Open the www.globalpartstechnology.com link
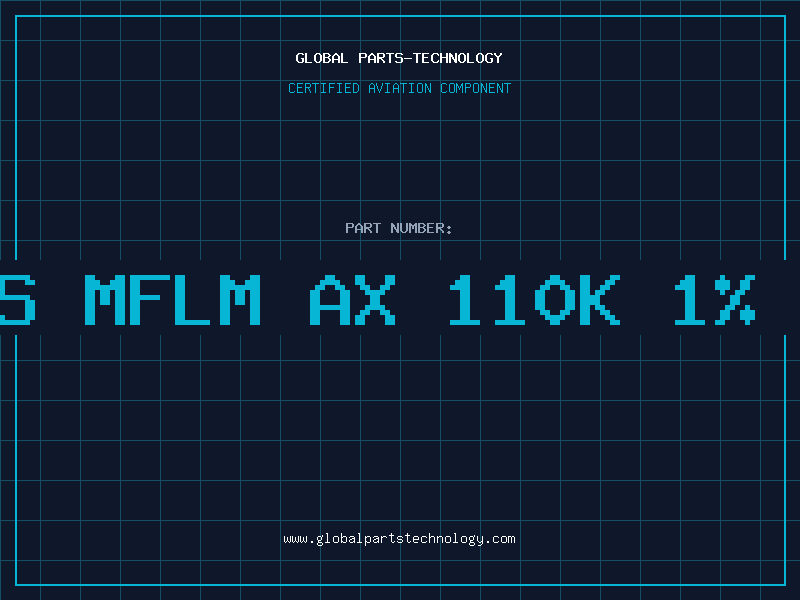This screenshot has width=800, height=600. coord(399,539)
